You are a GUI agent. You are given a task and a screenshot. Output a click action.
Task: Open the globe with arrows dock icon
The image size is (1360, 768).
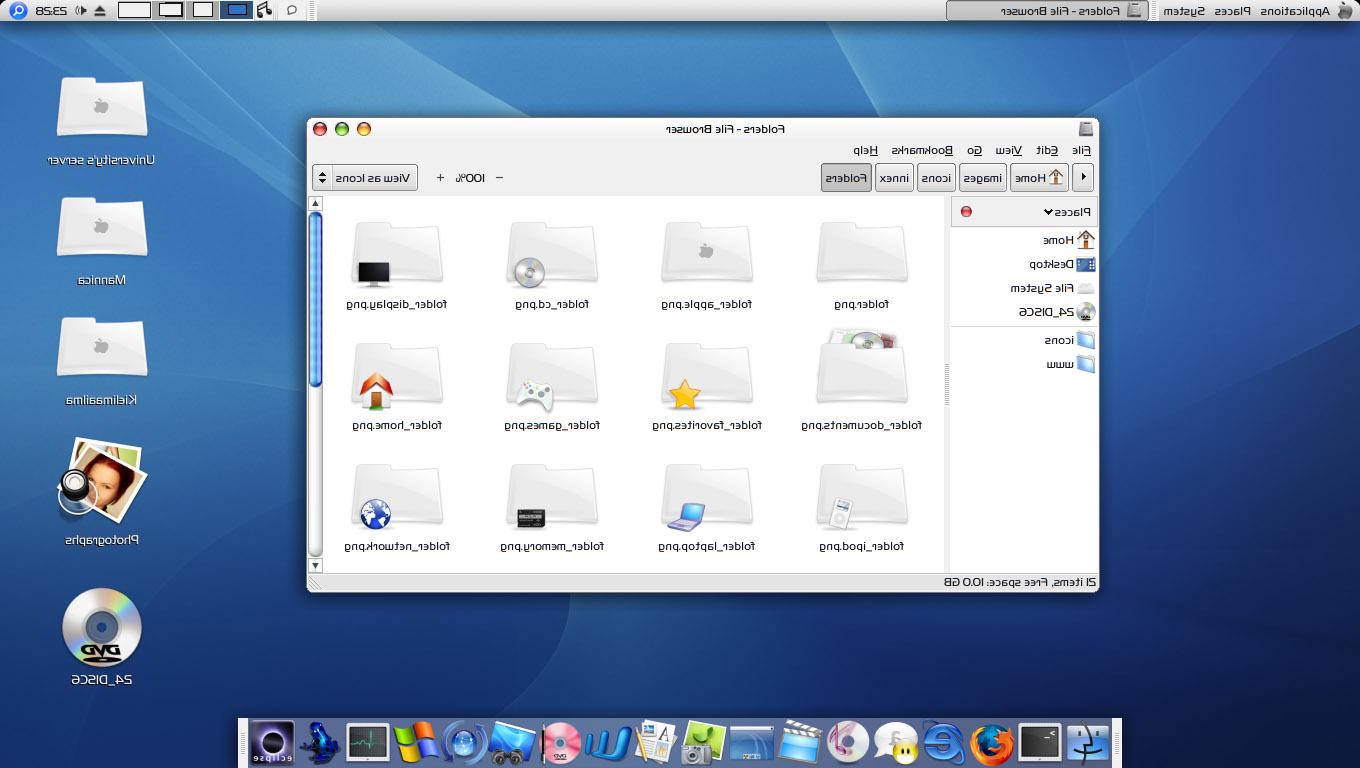tap(464, 743)
